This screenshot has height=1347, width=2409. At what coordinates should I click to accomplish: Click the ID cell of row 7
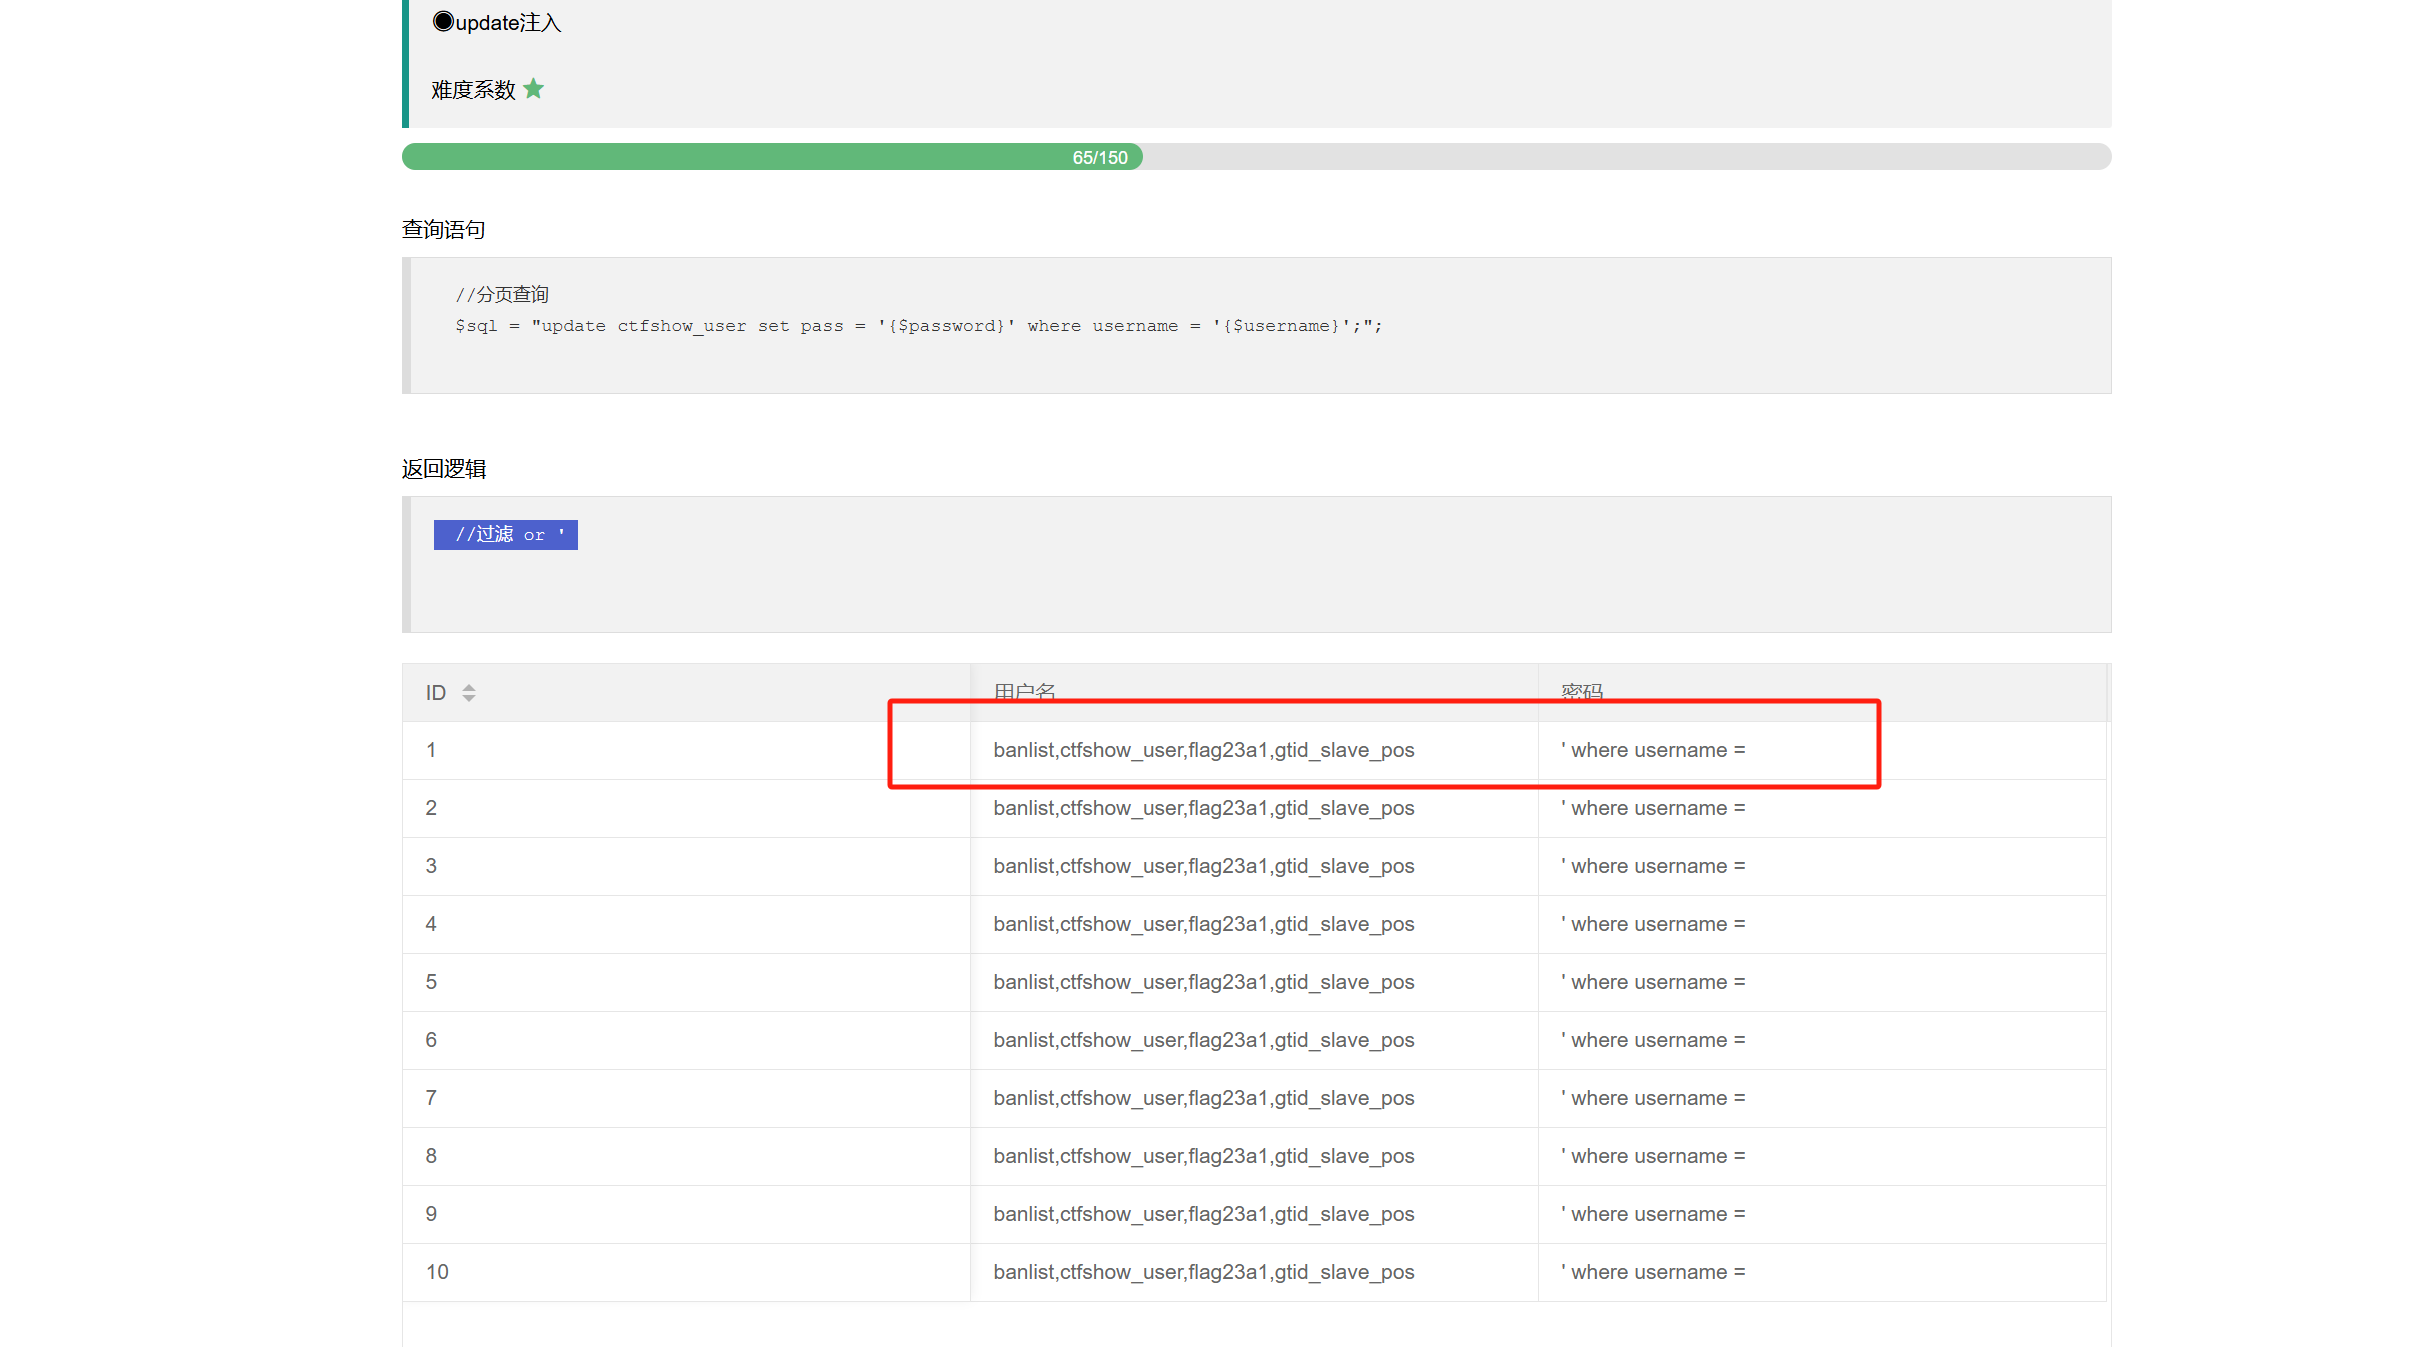point(431,1098)
